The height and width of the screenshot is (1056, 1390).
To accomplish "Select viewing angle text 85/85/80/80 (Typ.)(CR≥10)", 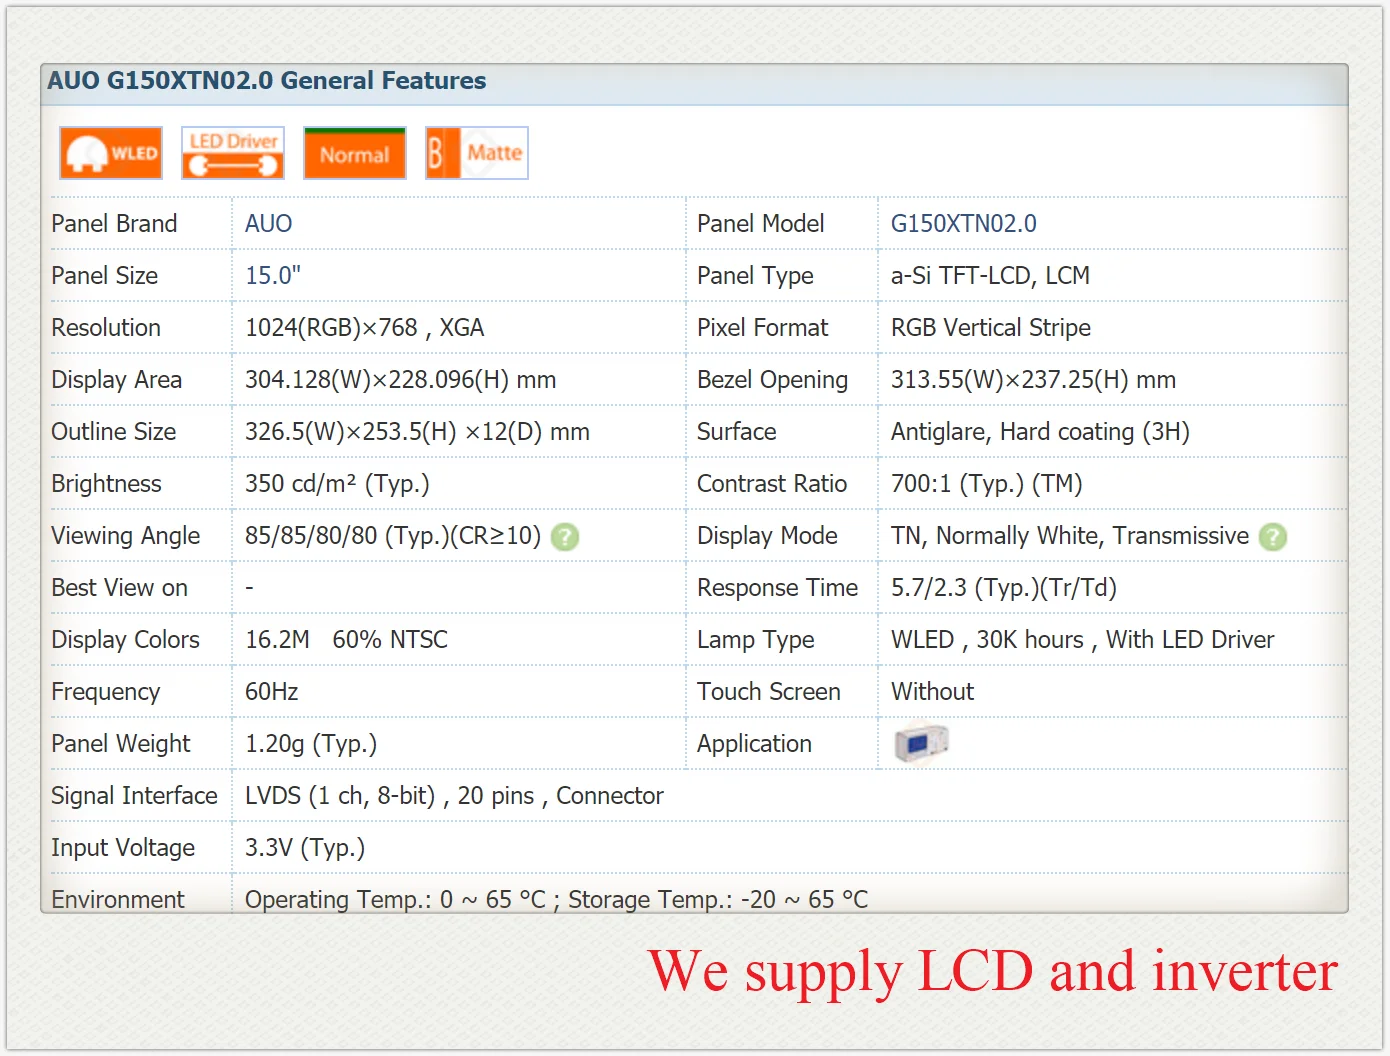I will (x=393, y=536).
